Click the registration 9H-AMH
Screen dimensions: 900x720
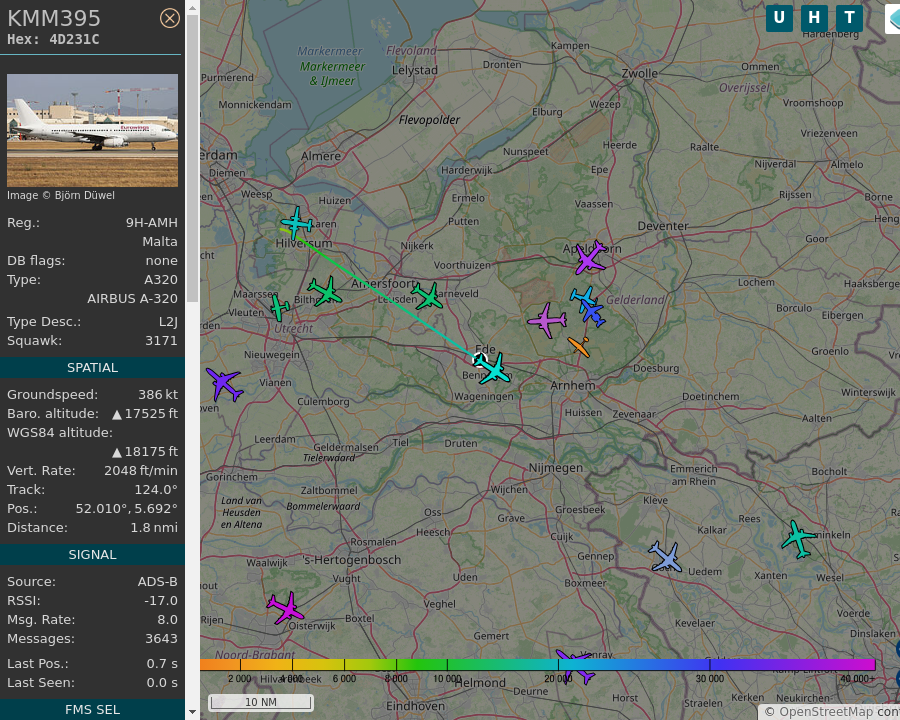click(x=152, y=223)
